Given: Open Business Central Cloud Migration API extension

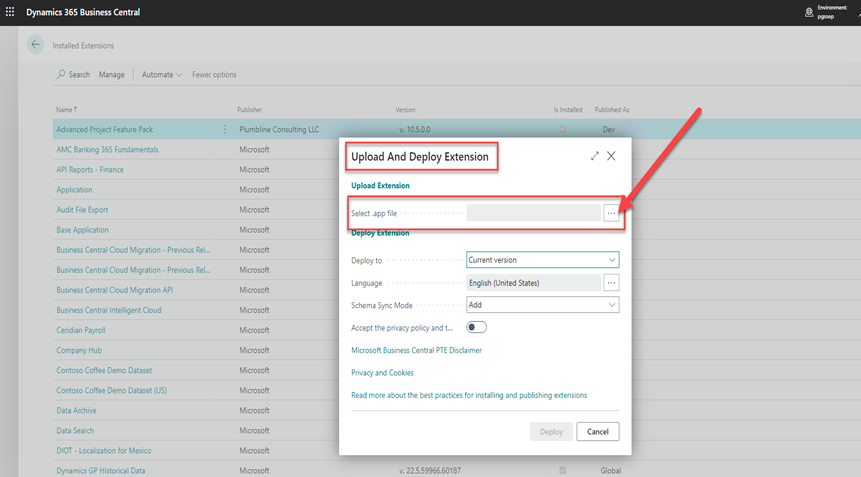Looking at the screenshot, I should click(114, 290).
